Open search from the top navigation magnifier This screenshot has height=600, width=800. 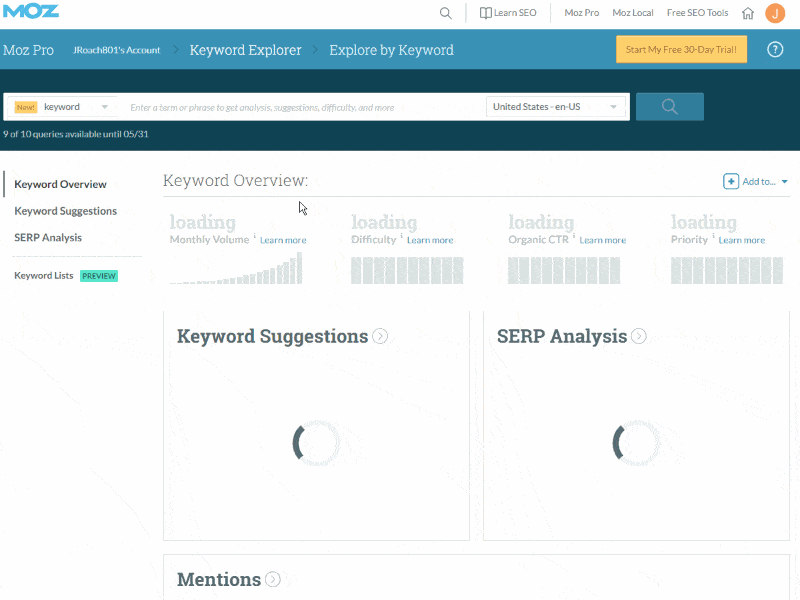click(x=446, y=13)
